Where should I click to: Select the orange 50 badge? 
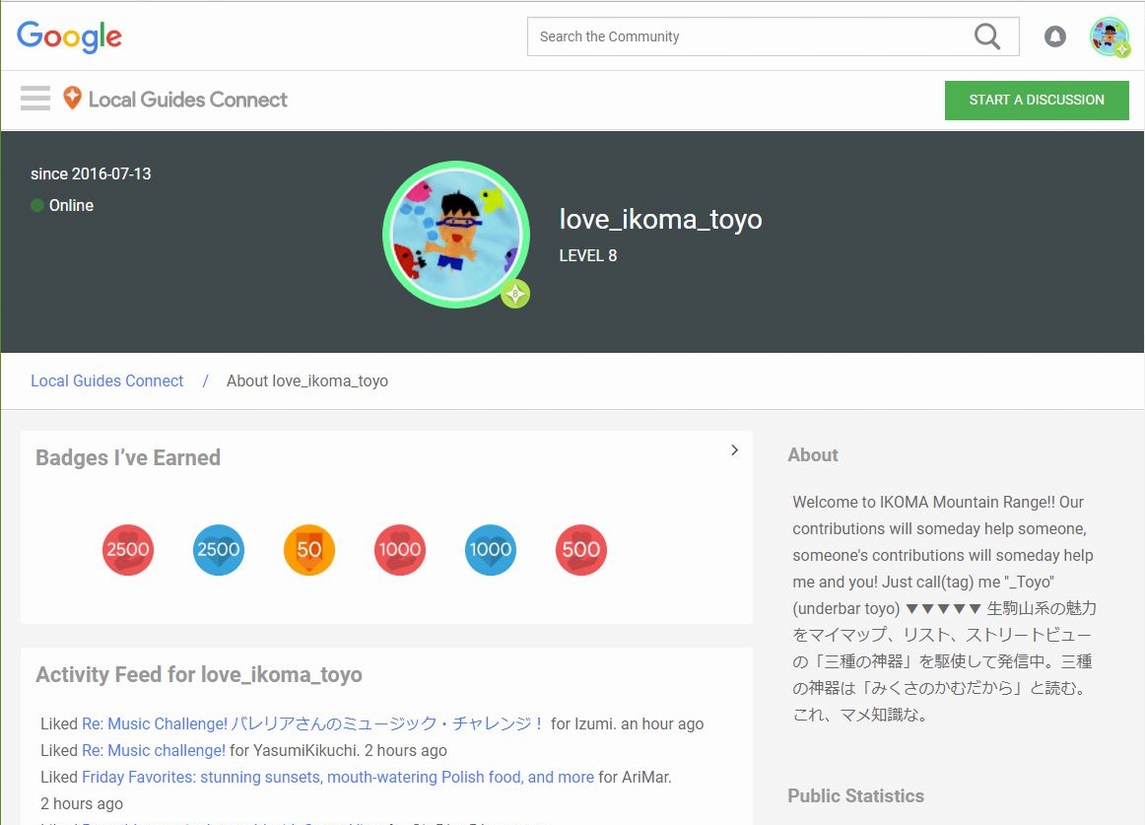309,550
